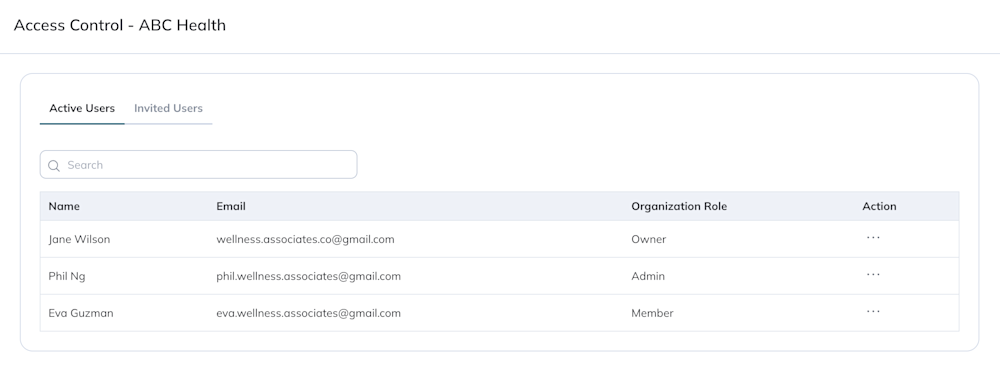Select the name Eva Guzman
Screen dimensions: 1000x382
pos(81,313)
